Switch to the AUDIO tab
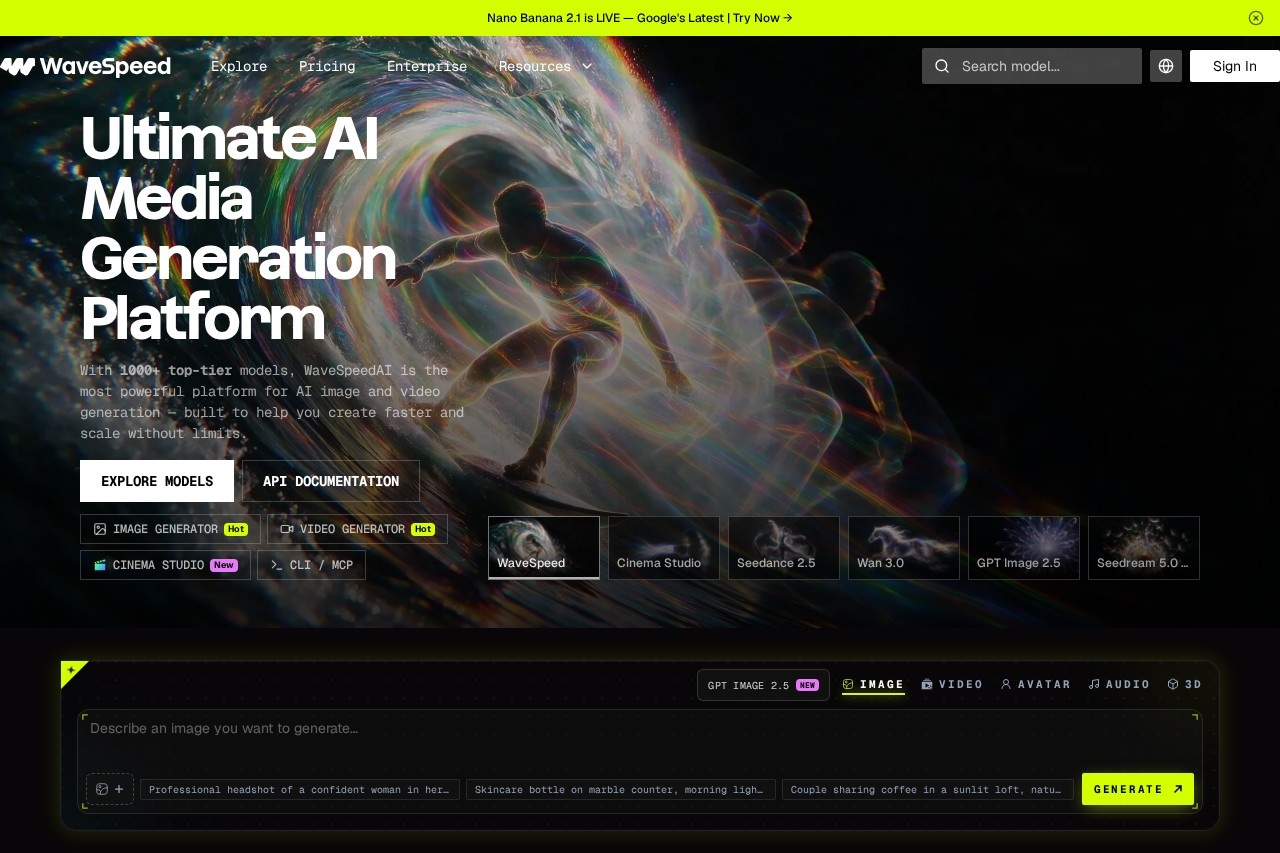 [1119, 685]
